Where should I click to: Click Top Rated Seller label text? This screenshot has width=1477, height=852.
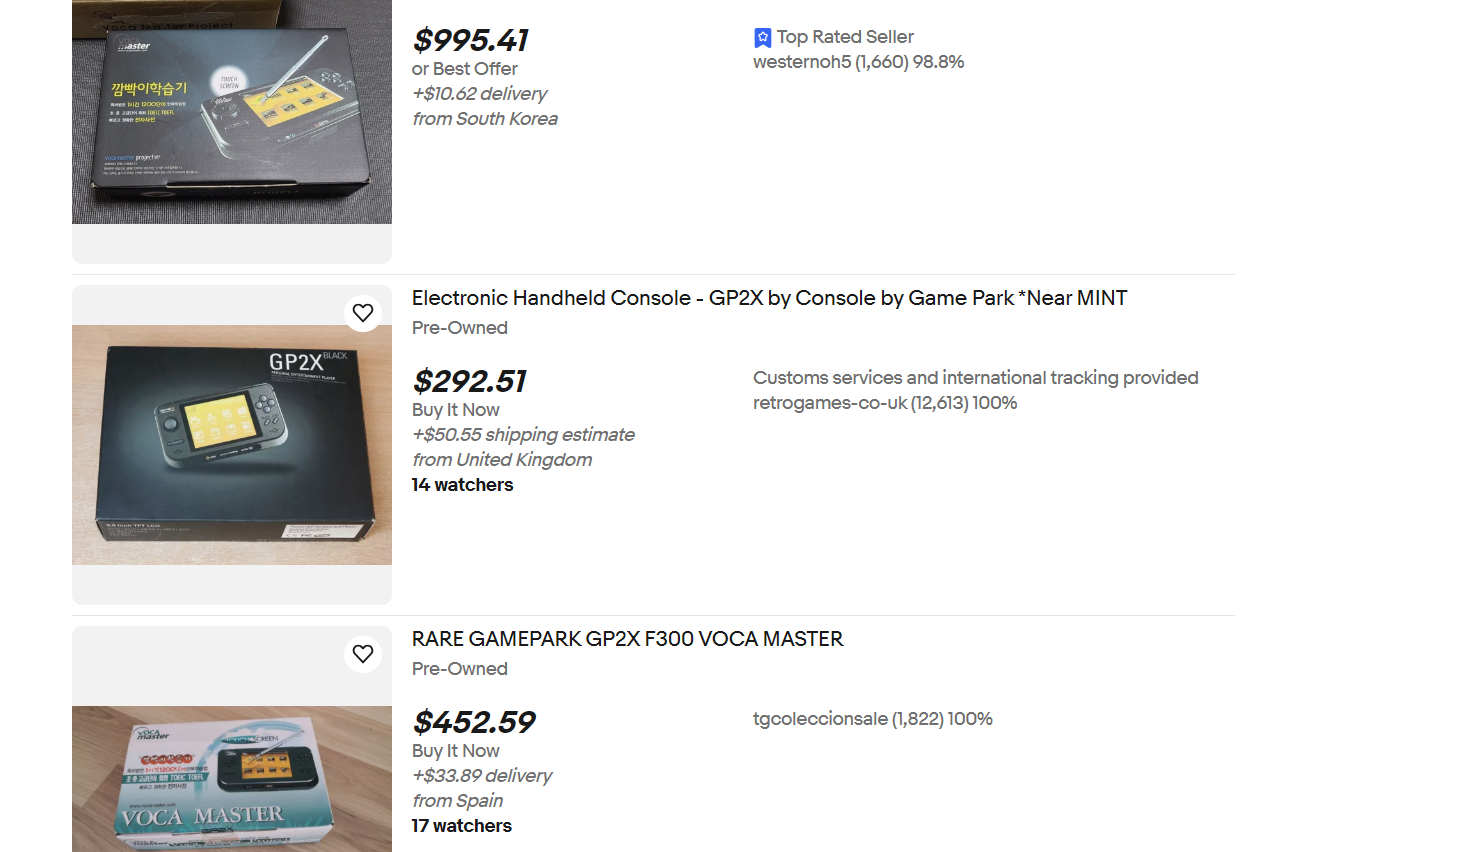[845, 37]
